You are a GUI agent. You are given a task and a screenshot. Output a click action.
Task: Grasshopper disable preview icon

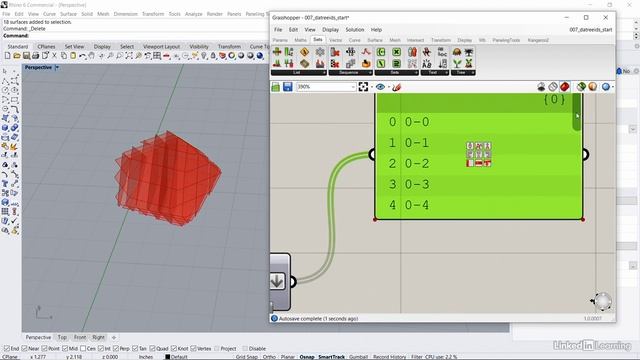[x=541, y=87]
